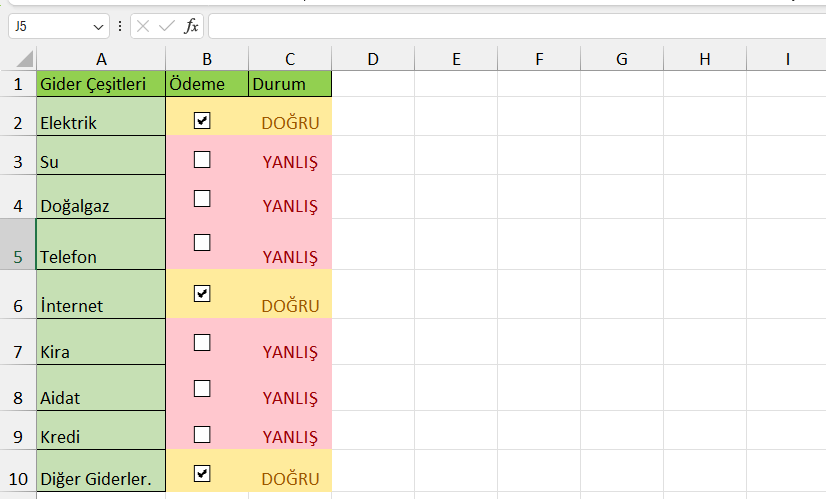The width and height of the screenshot is (826, 499).
Task: Select column H header
Action: pos(704,60)
